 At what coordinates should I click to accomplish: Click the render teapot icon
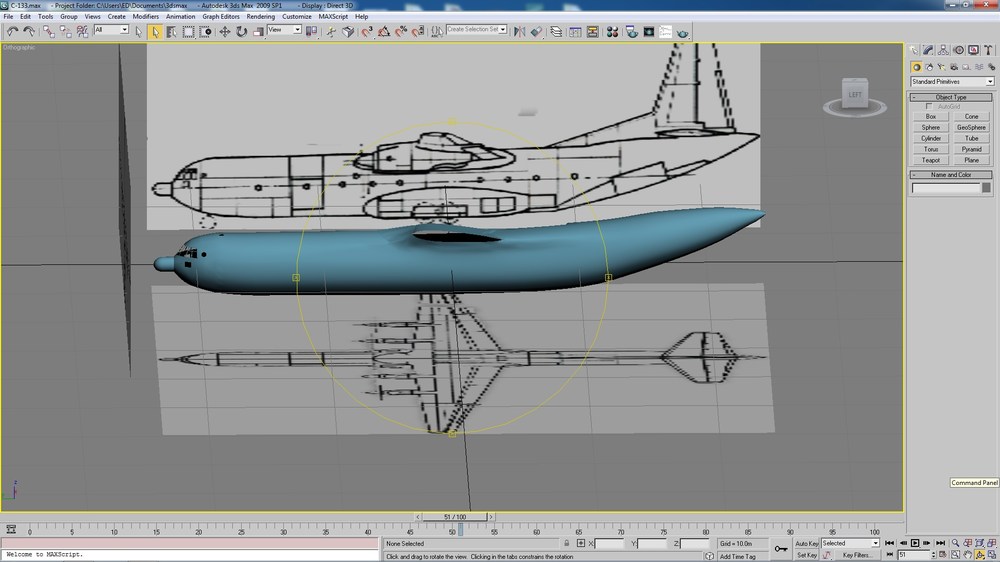682,32
